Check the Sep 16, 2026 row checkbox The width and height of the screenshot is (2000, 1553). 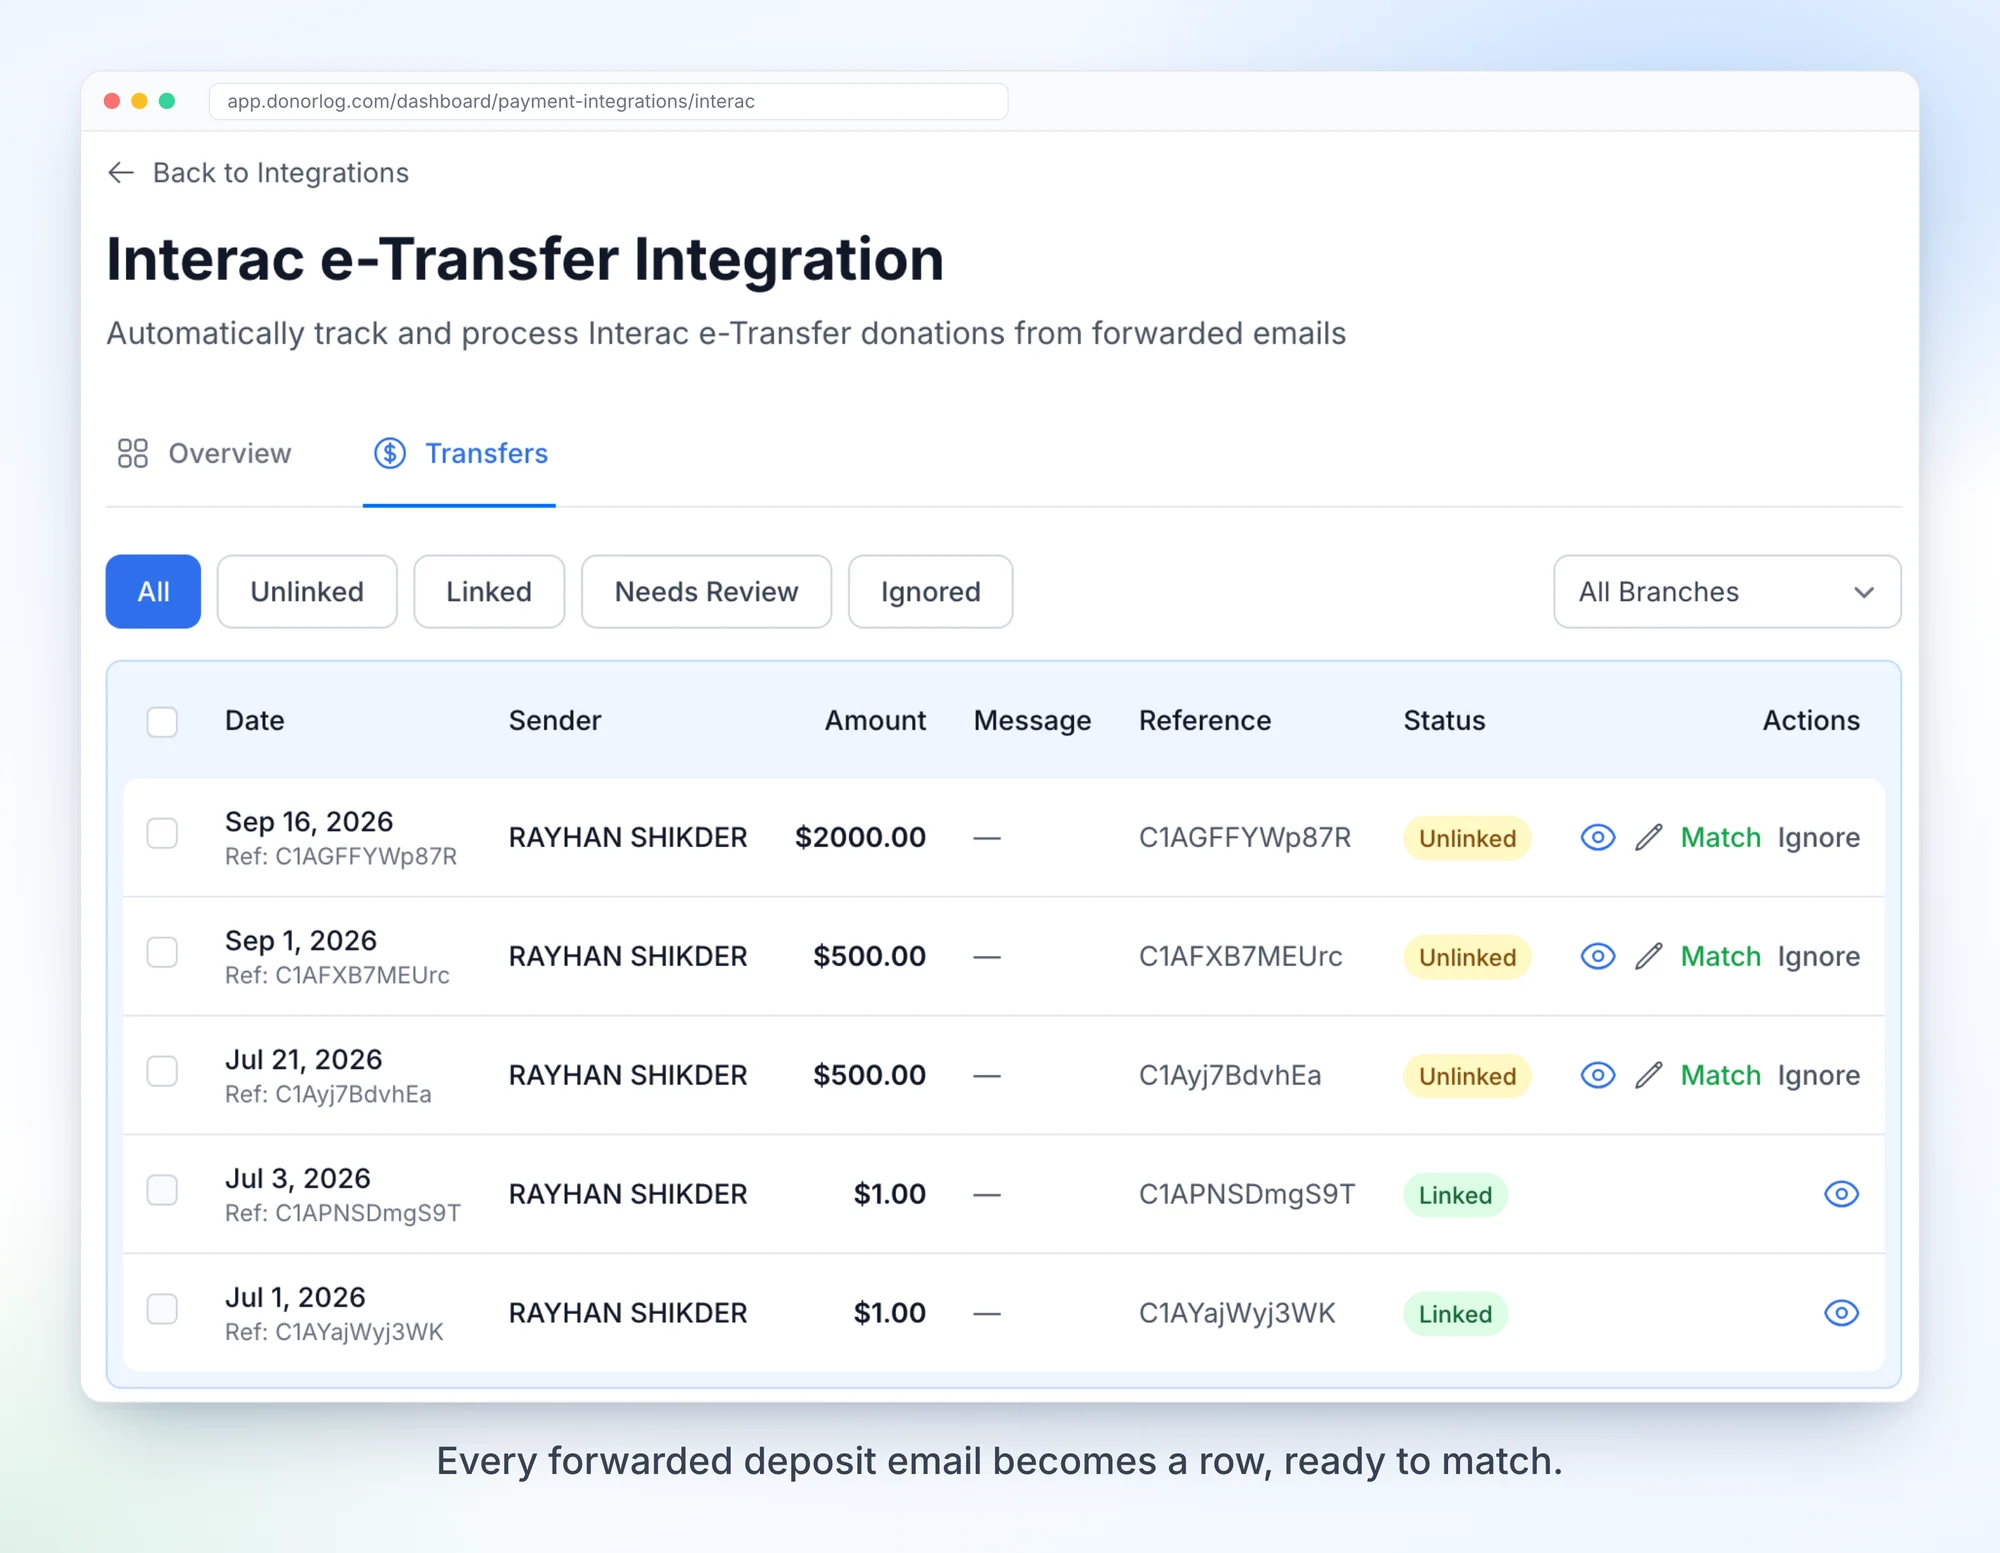[x=162, y=833]
